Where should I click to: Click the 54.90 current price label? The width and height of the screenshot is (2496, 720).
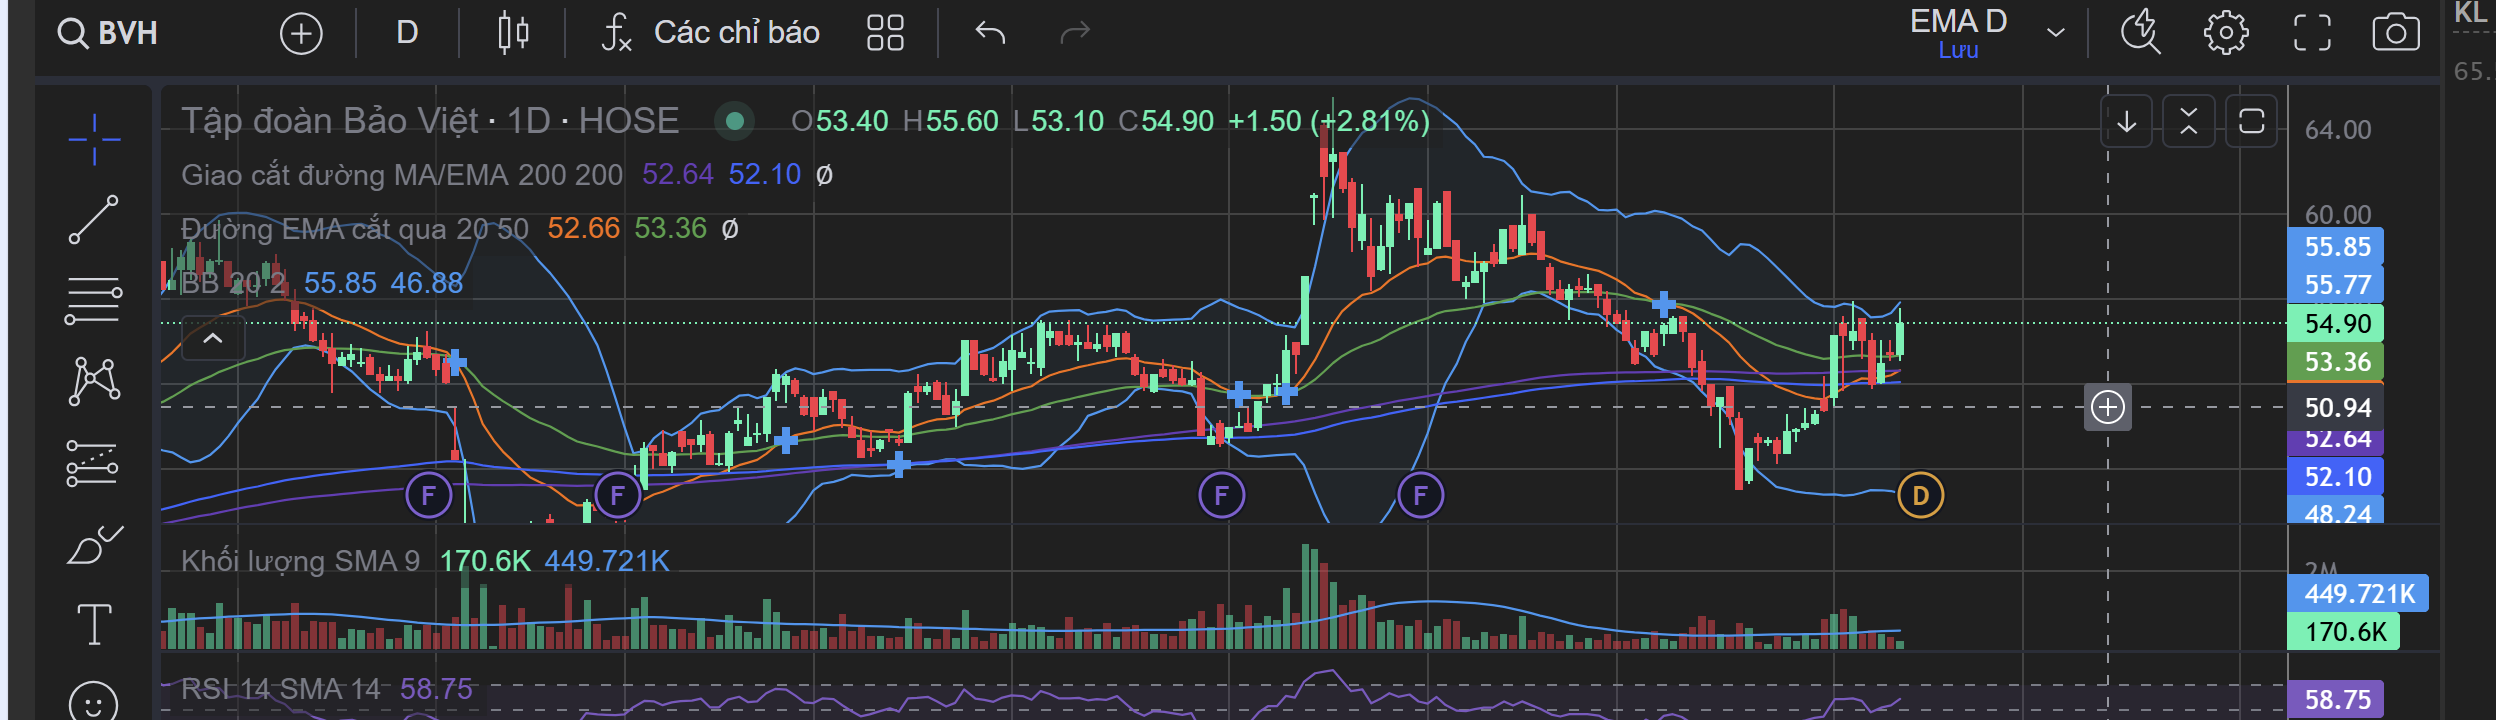[x=2337, y=324]
